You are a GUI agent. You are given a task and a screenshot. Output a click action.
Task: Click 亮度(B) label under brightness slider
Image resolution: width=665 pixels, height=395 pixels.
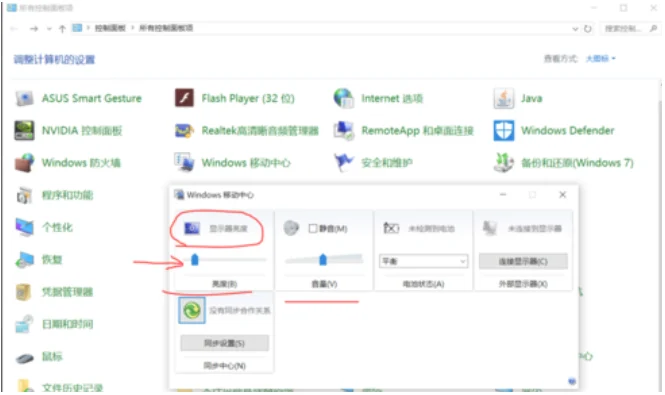(224, 284)
